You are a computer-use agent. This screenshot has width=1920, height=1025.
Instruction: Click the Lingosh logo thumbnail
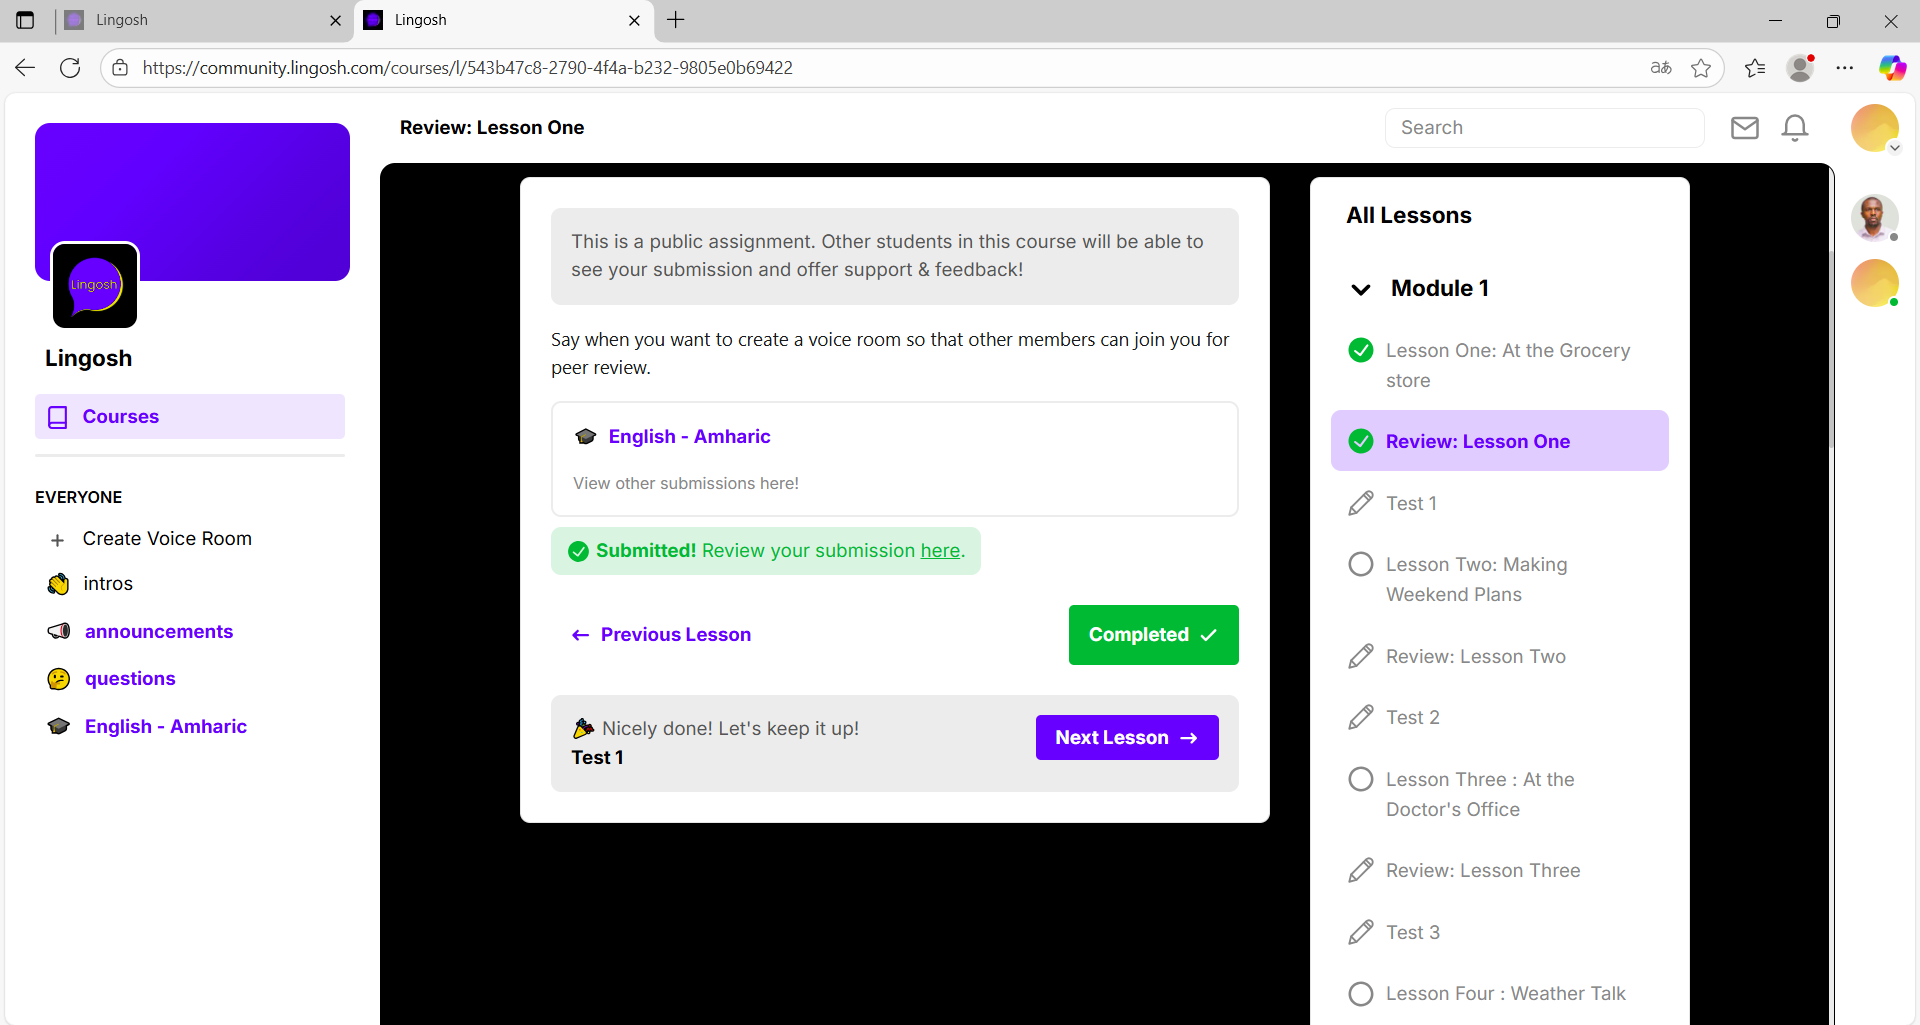tap(95, 285)
